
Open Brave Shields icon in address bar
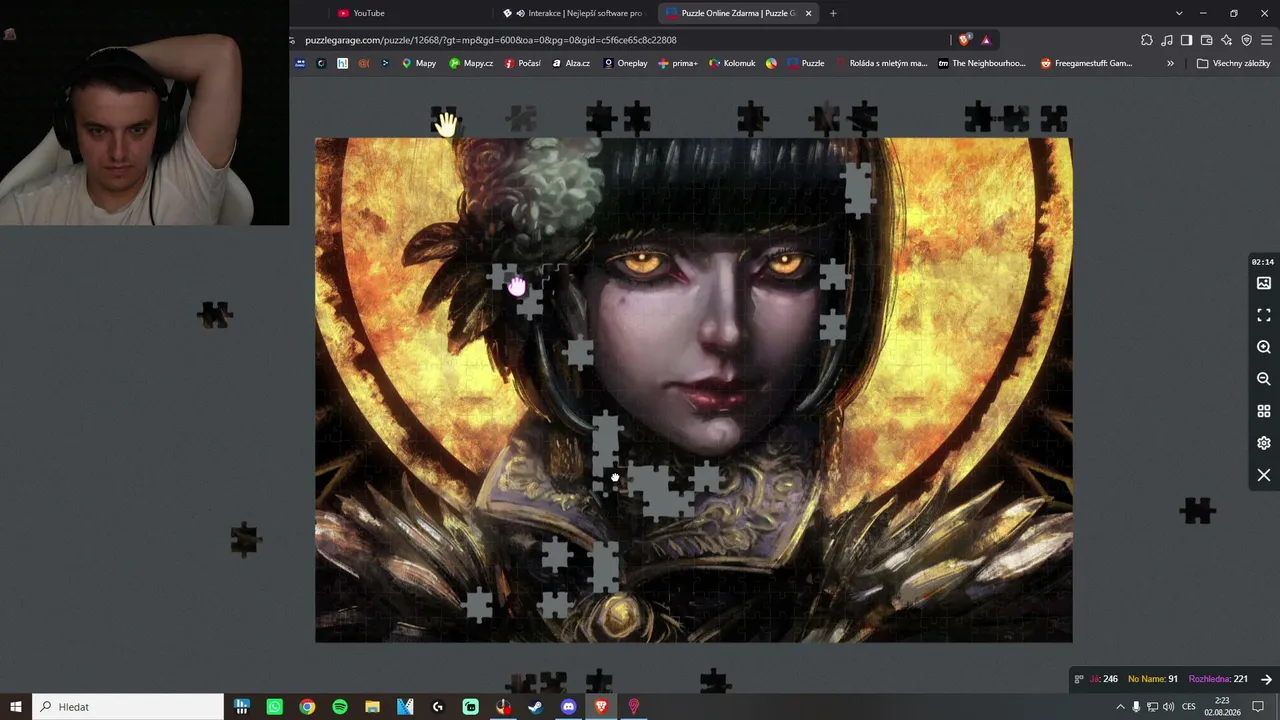964,40
